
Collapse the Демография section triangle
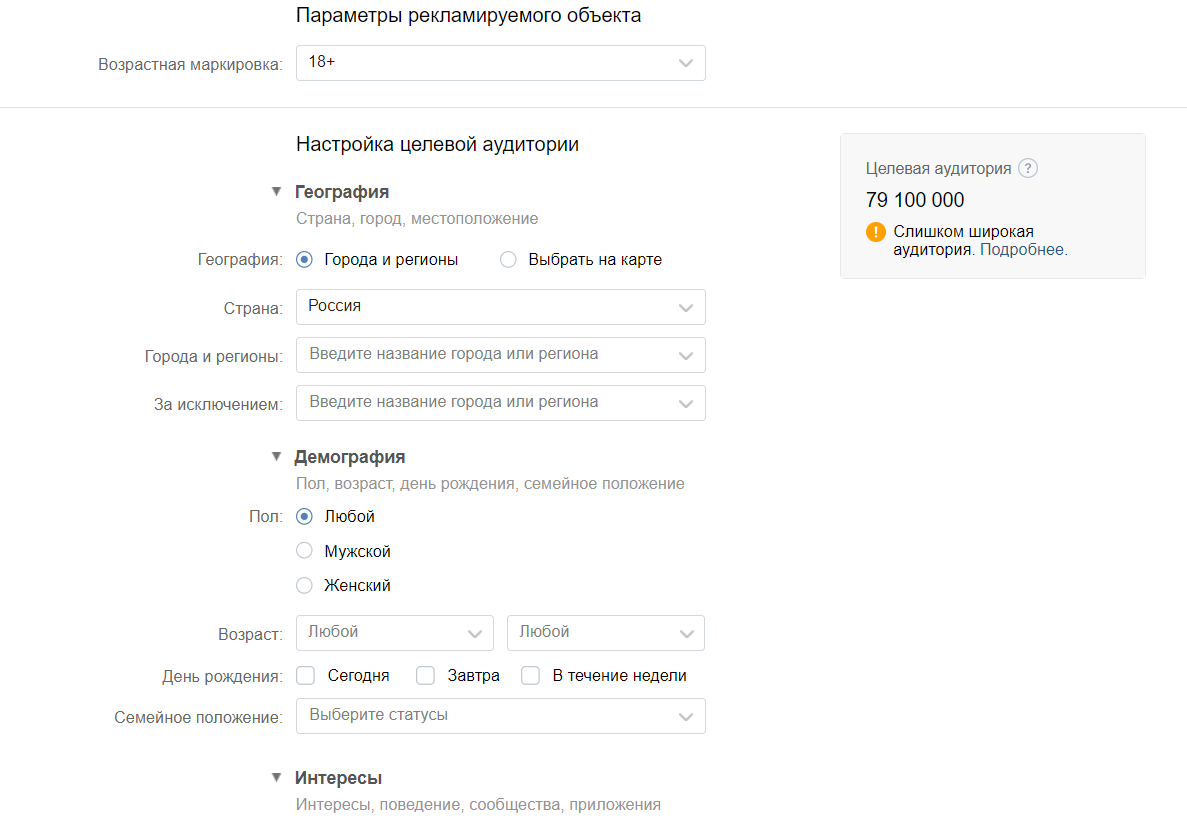pos(276,456)
